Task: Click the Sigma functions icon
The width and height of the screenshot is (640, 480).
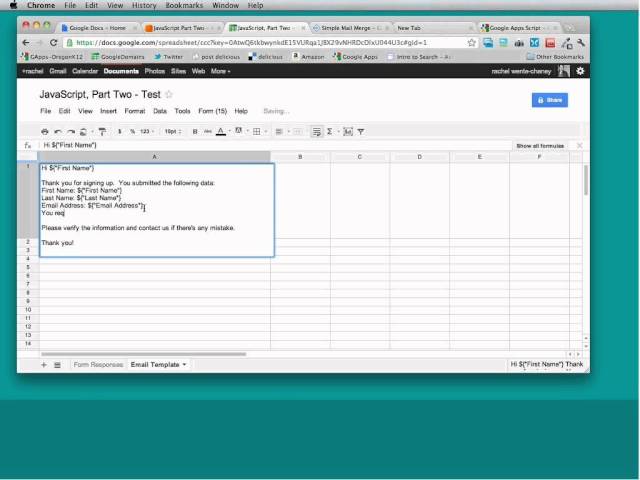Action: (x=329, y=131)
